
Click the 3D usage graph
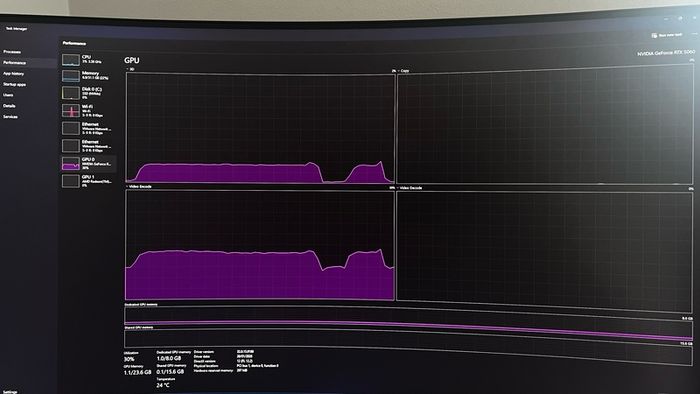pos(260,129)
